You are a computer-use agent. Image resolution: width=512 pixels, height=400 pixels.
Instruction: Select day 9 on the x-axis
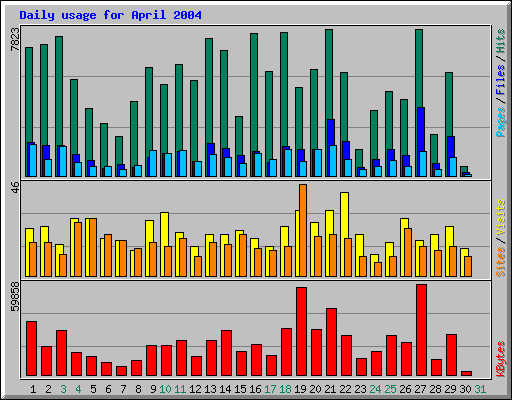pos(153,389)
